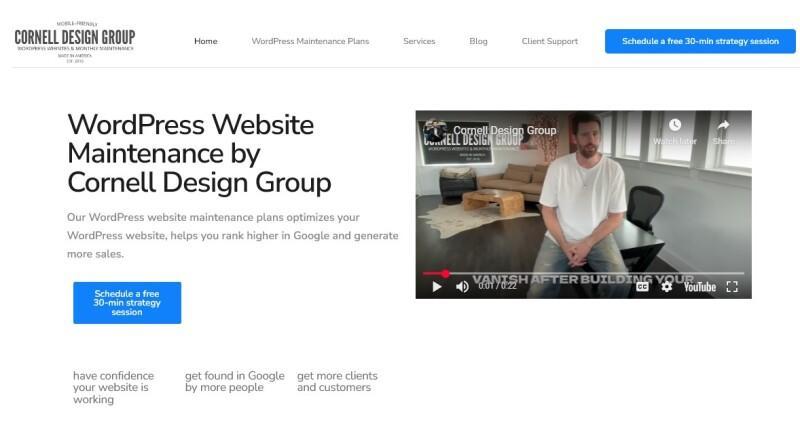
Task: Mute the video with the speaker icon
Action: click(x=462, y=287)
